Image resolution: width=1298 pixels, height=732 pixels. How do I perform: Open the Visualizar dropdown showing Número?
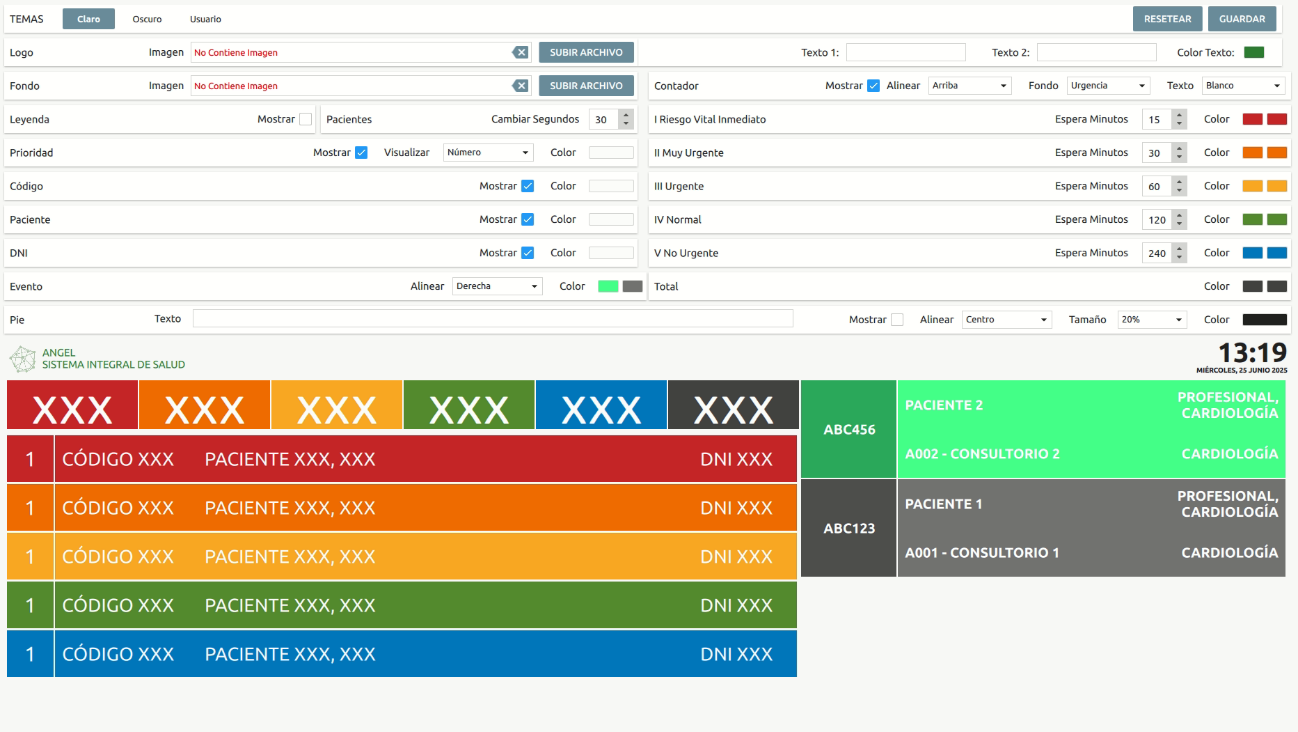pos(488,152)
